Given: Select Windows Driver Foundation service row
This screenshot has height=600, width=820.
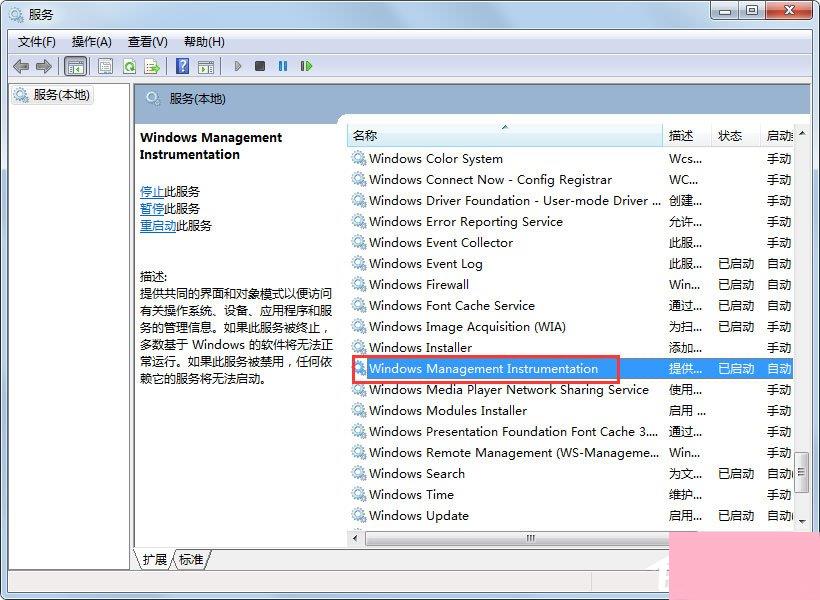Looking at the screenshot, I should [x=570, y=200].
